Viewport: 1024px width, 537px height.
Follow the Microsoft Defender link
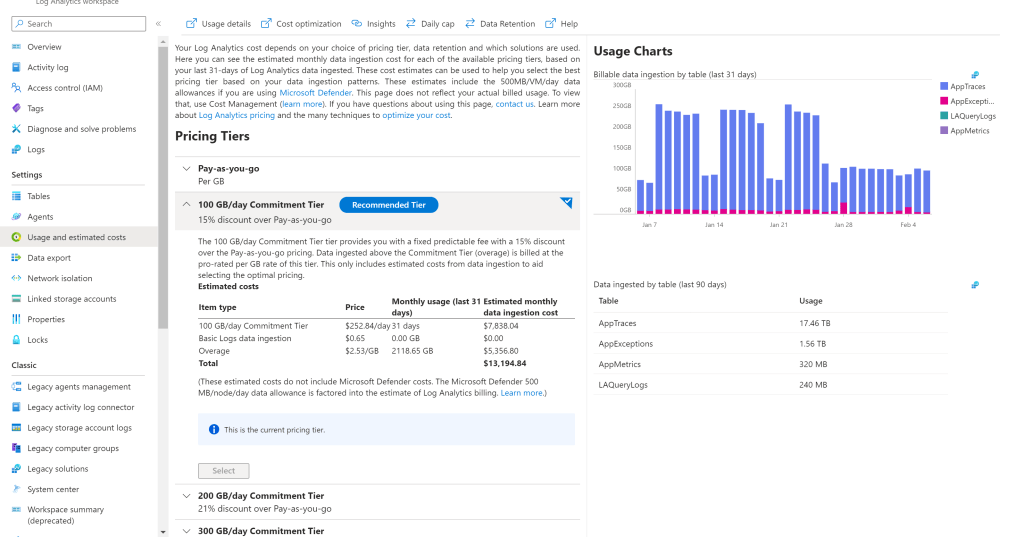click(x=315, y=93)
